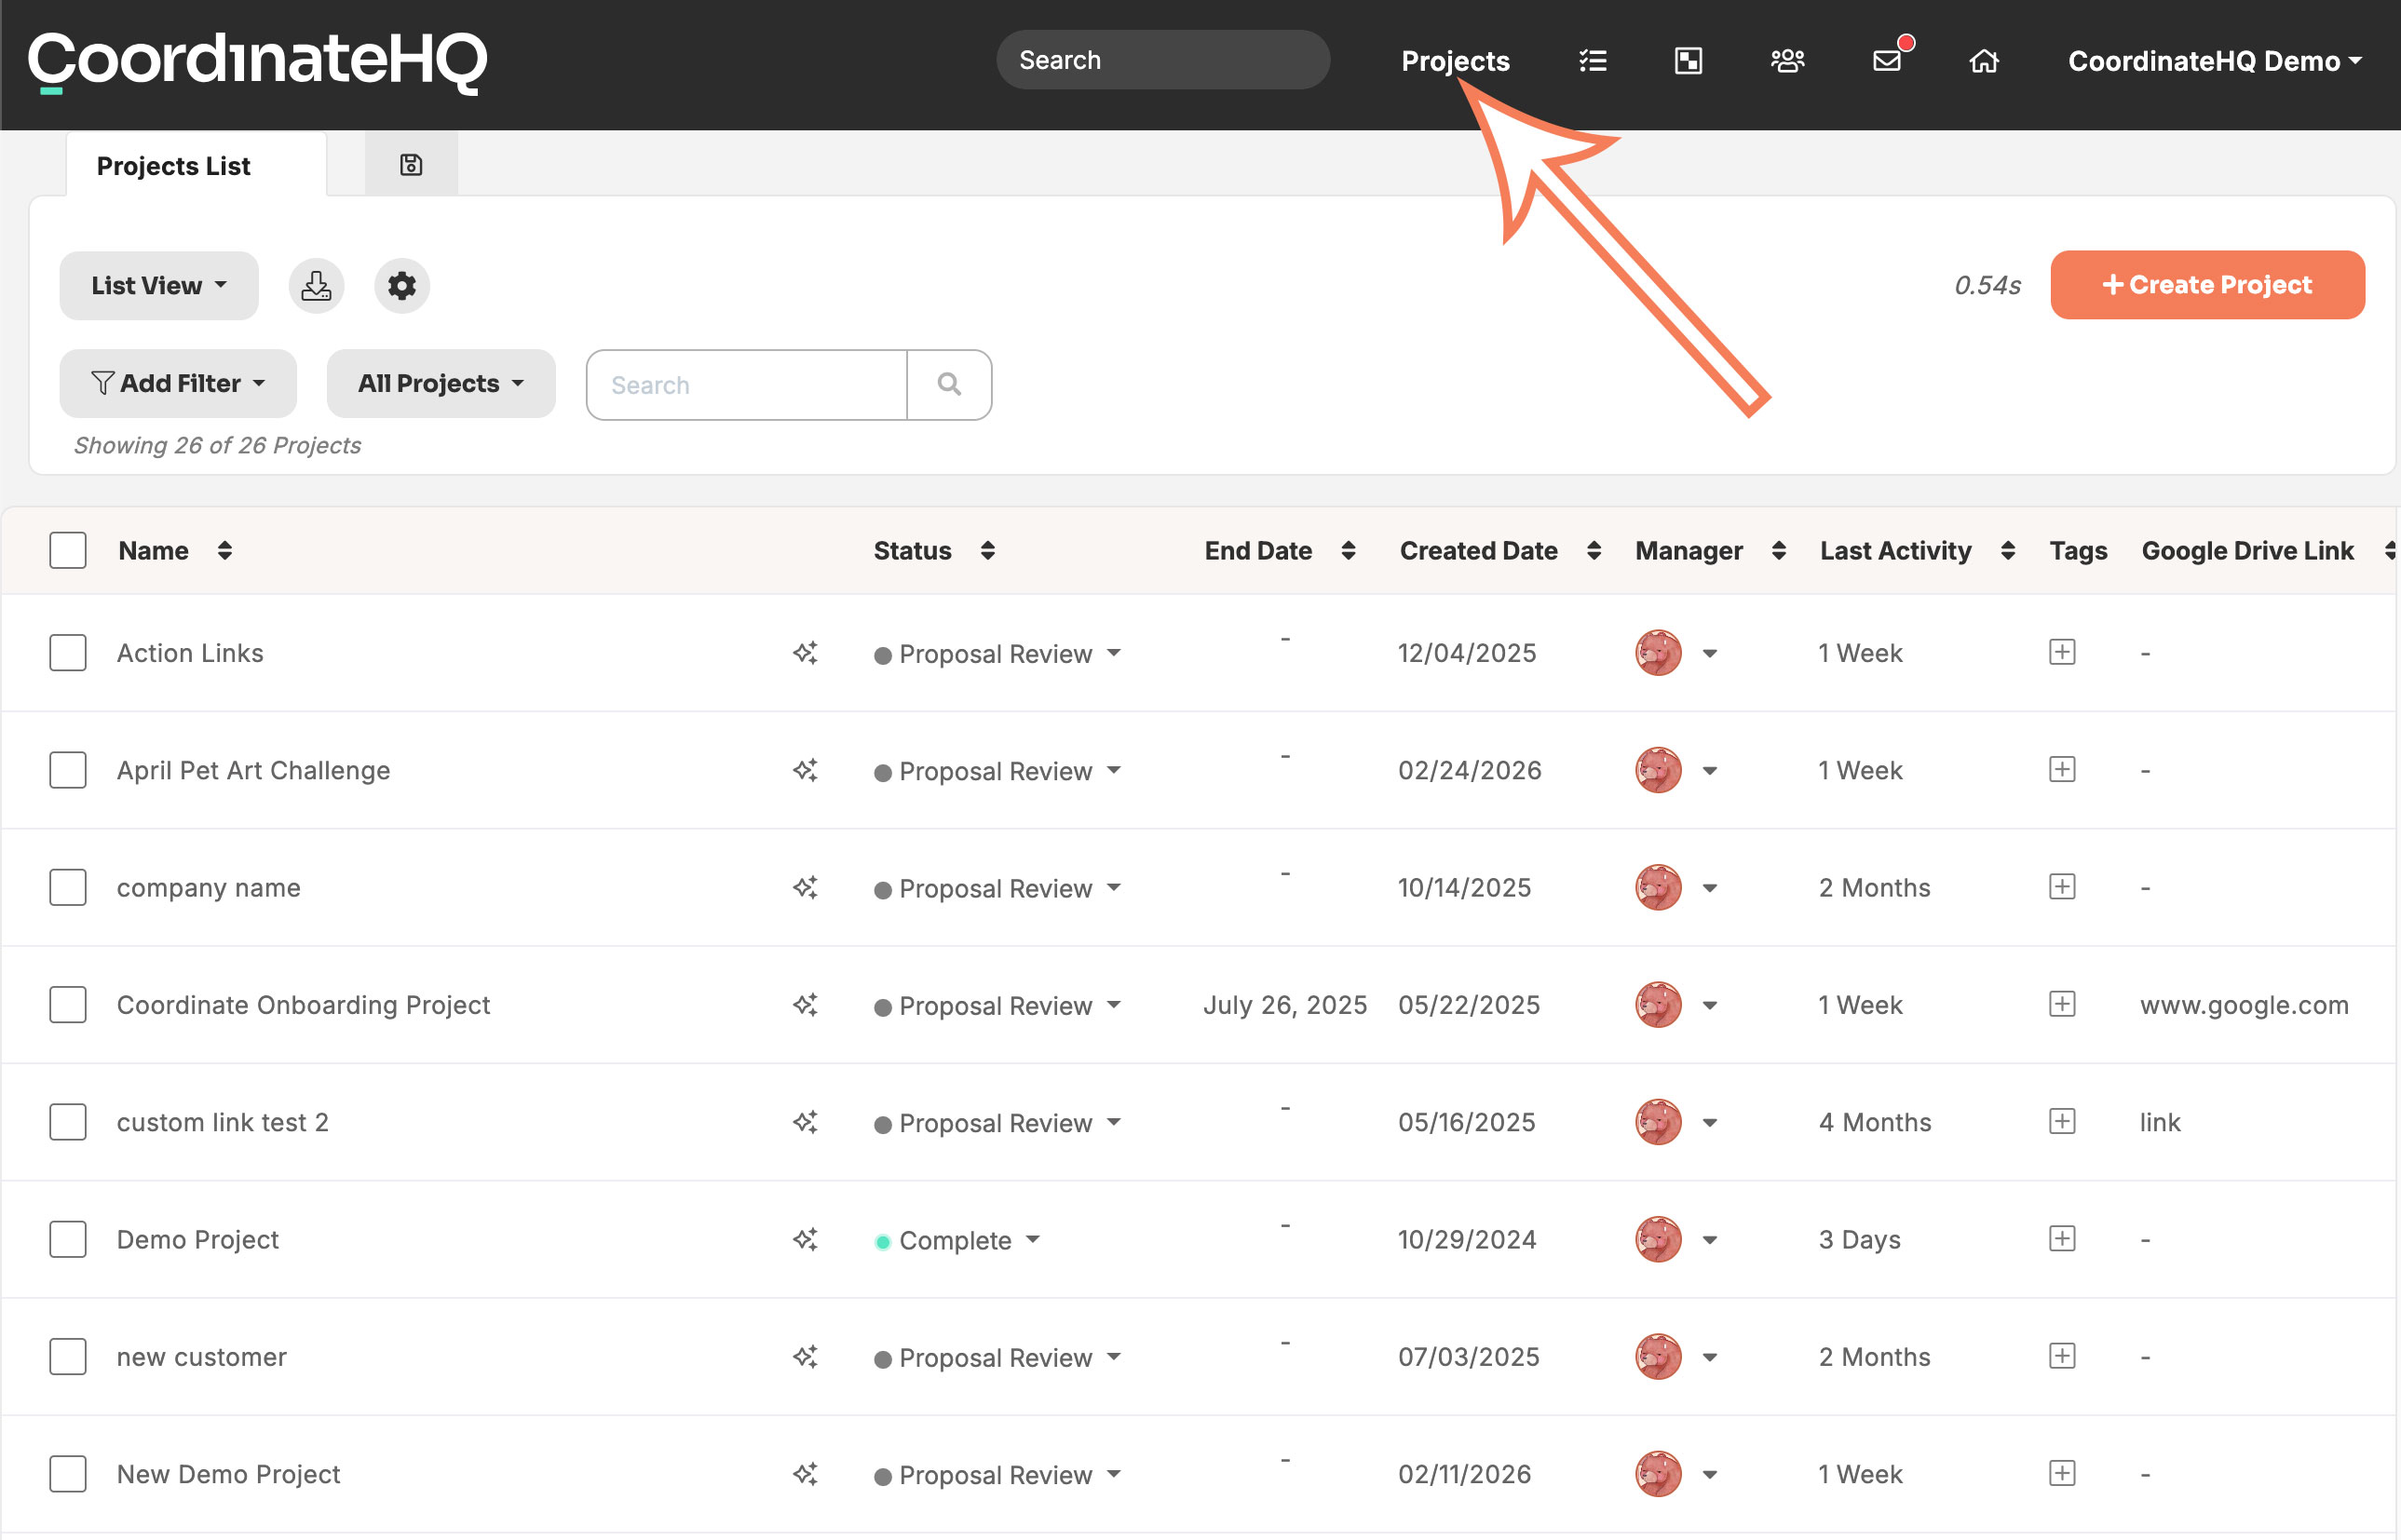Open the www.google.com Drive link

(2244, 1005)
